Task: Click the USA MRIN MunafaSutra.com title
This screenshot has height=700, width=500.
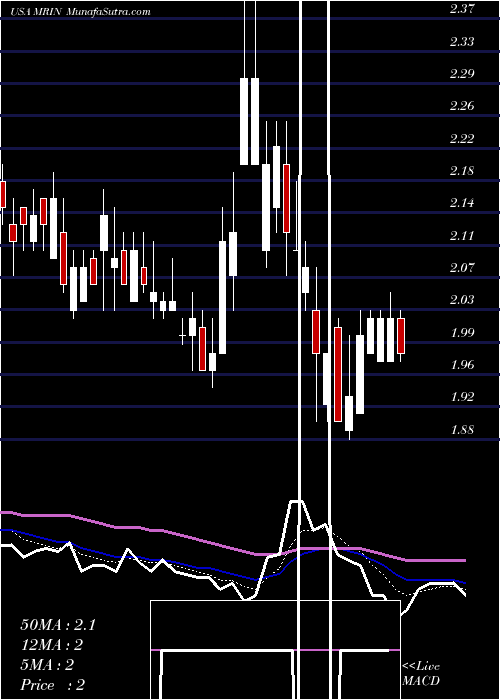Action: click(79, 12)
